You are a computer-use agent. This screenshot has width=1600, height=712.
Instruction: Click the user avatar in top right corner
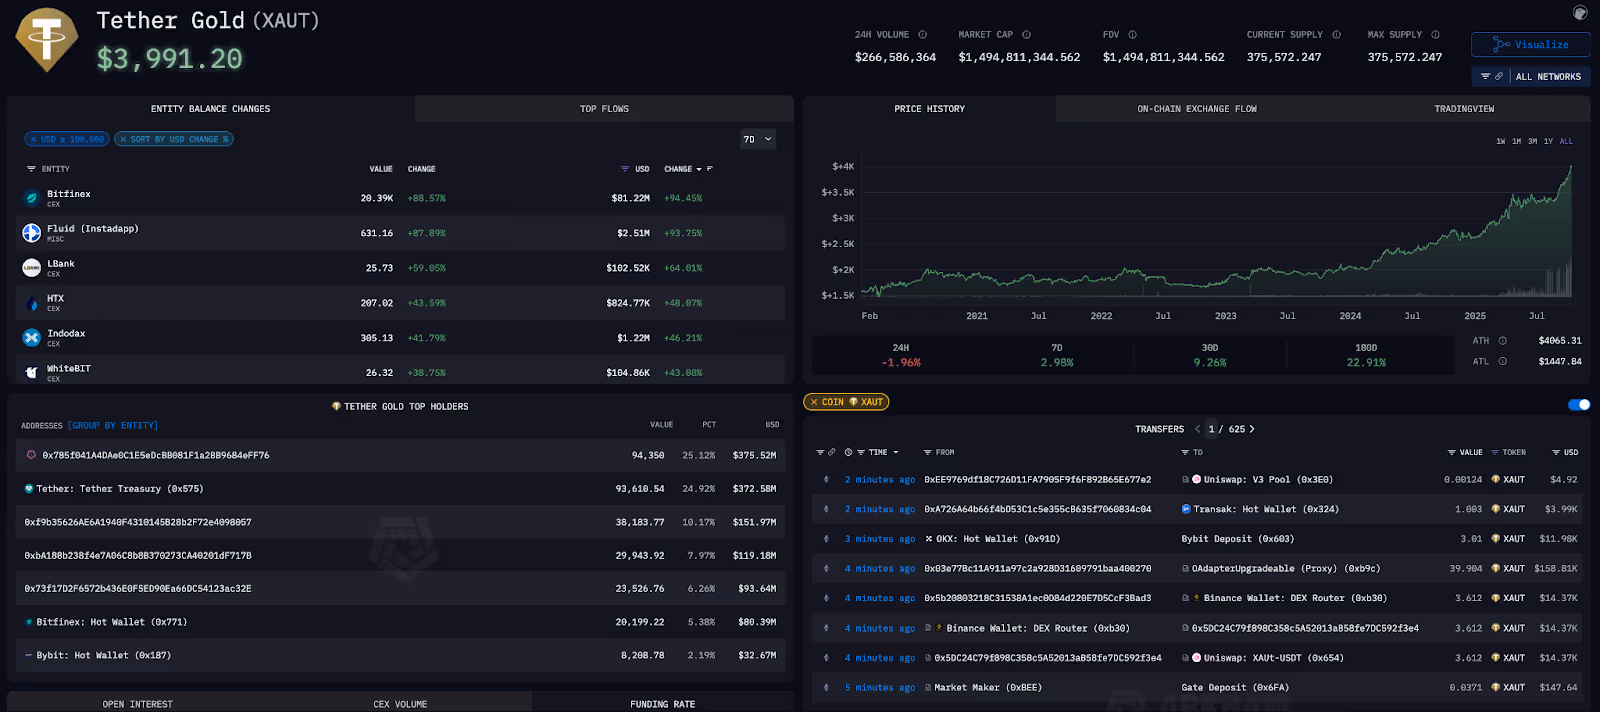1580,13
